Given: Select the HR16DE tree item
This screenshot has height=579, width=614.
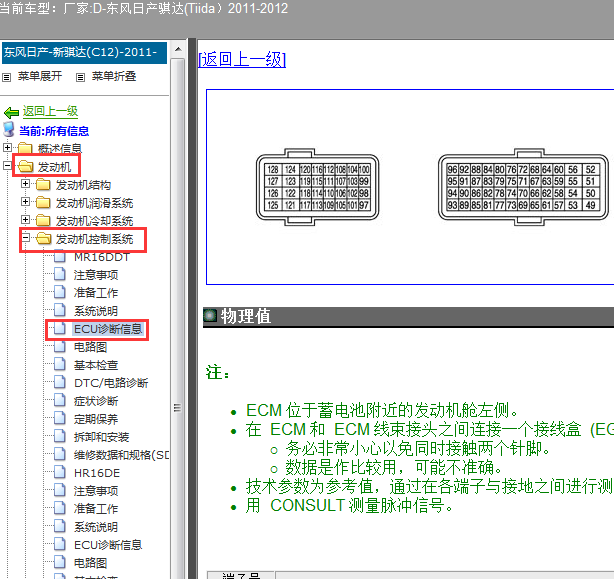Looking at the screenshot, I should (x=97, y=473).
